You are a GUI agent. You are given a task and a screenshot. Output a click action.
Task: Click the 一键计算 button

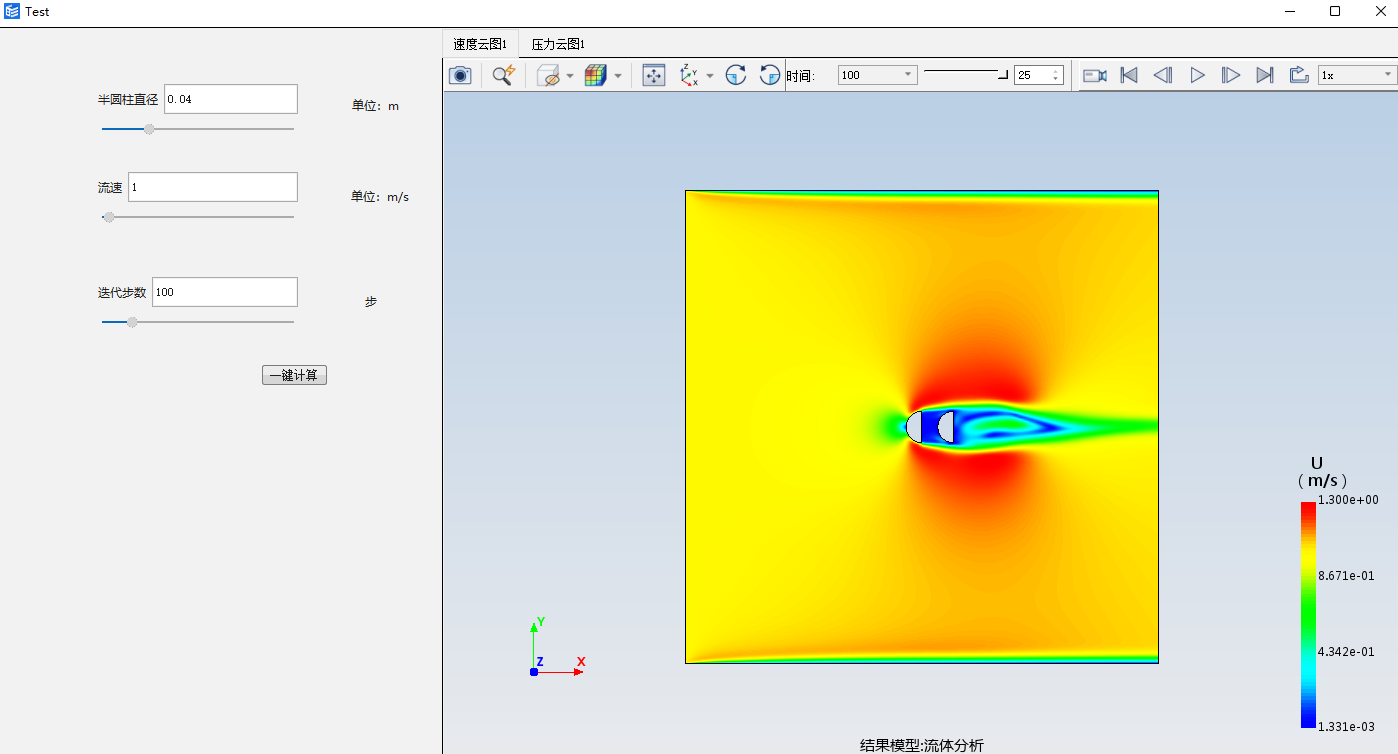[x=294, y=375]
